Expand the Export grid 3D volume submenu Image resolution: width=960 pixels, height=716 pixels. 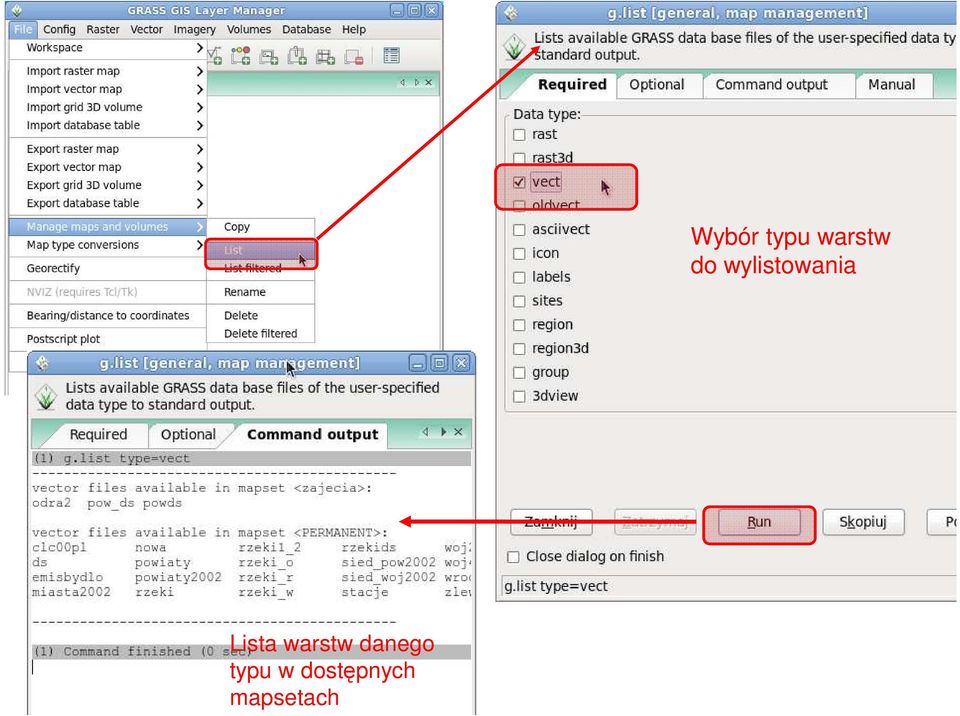tap(200, 186)
